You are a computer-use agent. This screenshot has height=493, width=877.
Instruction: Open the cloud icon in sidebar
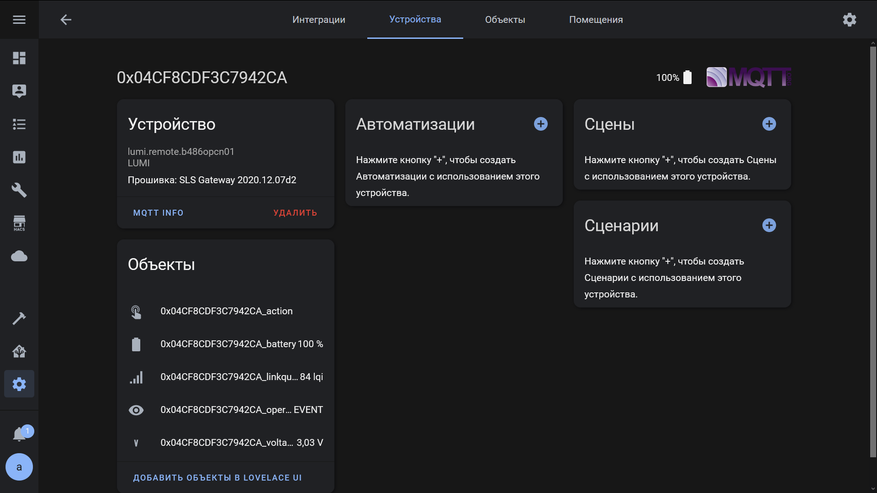19,256
